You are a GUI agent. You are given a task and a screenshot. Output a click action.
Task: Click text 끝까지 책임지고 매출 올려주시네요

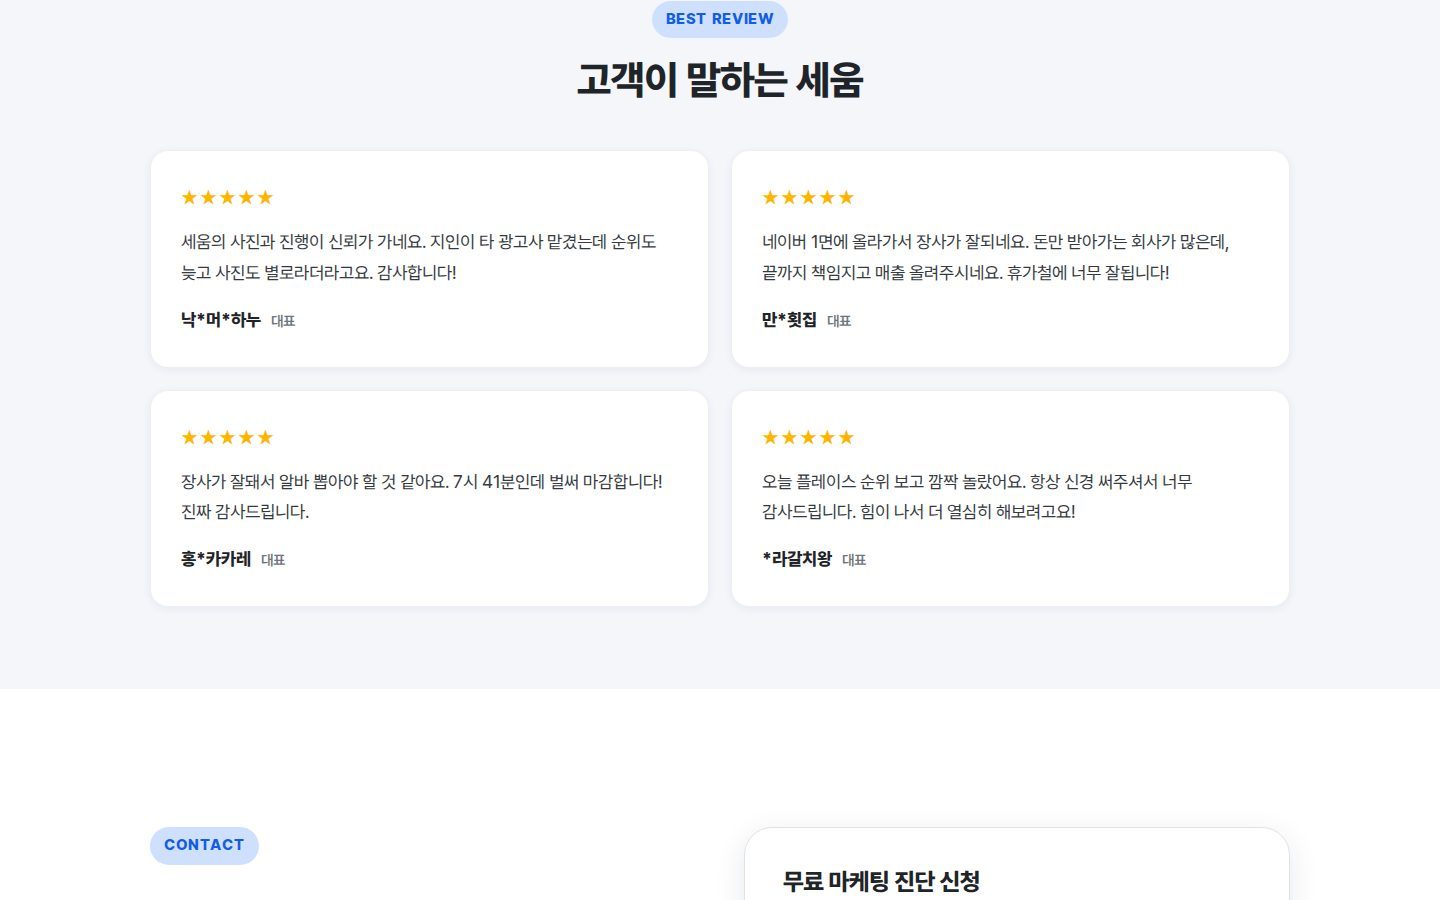[882, 272]
